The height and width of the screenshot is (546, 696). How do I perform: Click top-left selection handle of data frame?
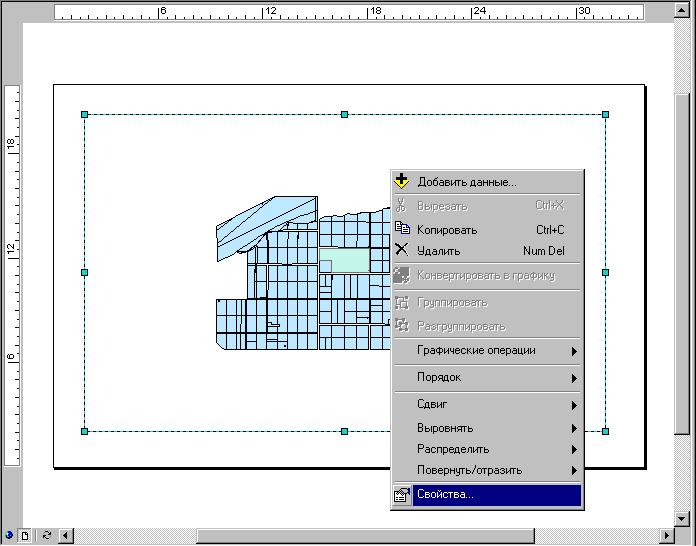pyautogui.click(x=85, y=115)
